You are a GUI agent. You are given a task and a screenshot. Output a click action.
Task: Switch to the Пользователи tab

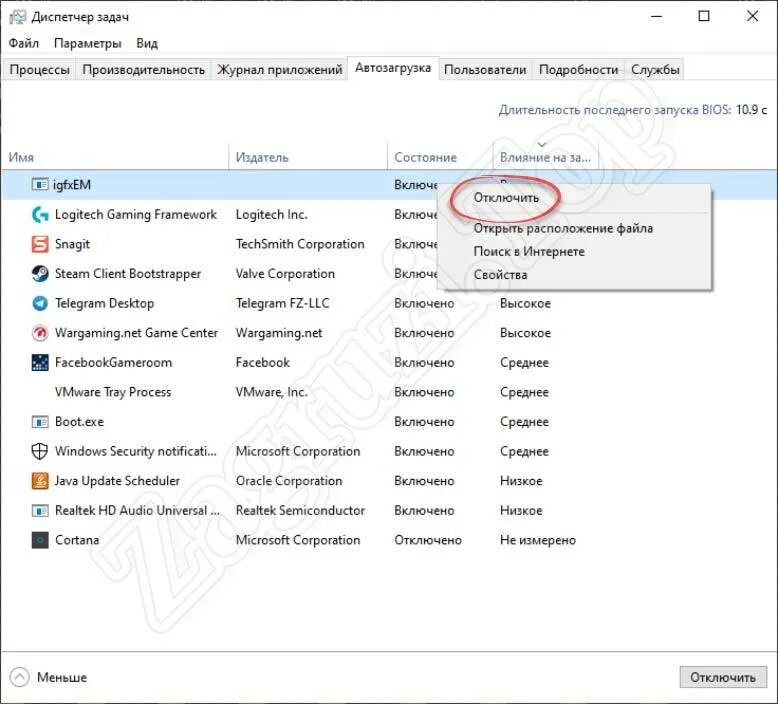coord(485,69)
